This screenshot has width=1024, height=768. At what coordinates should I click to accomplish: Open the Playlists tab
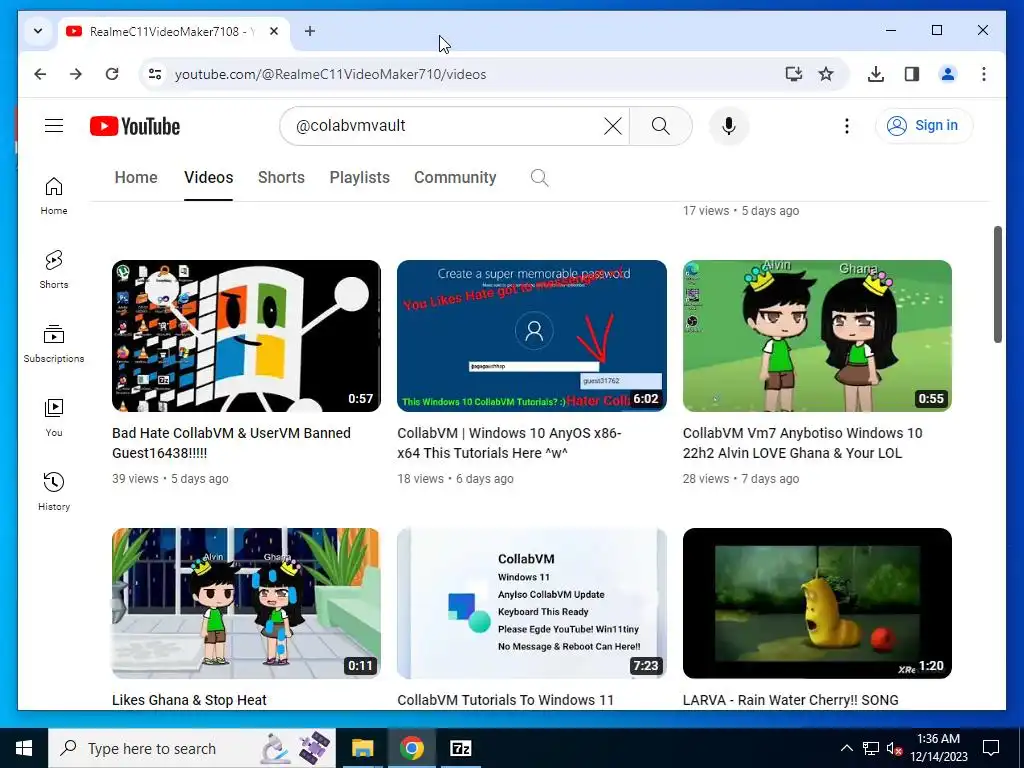point(359,178)
